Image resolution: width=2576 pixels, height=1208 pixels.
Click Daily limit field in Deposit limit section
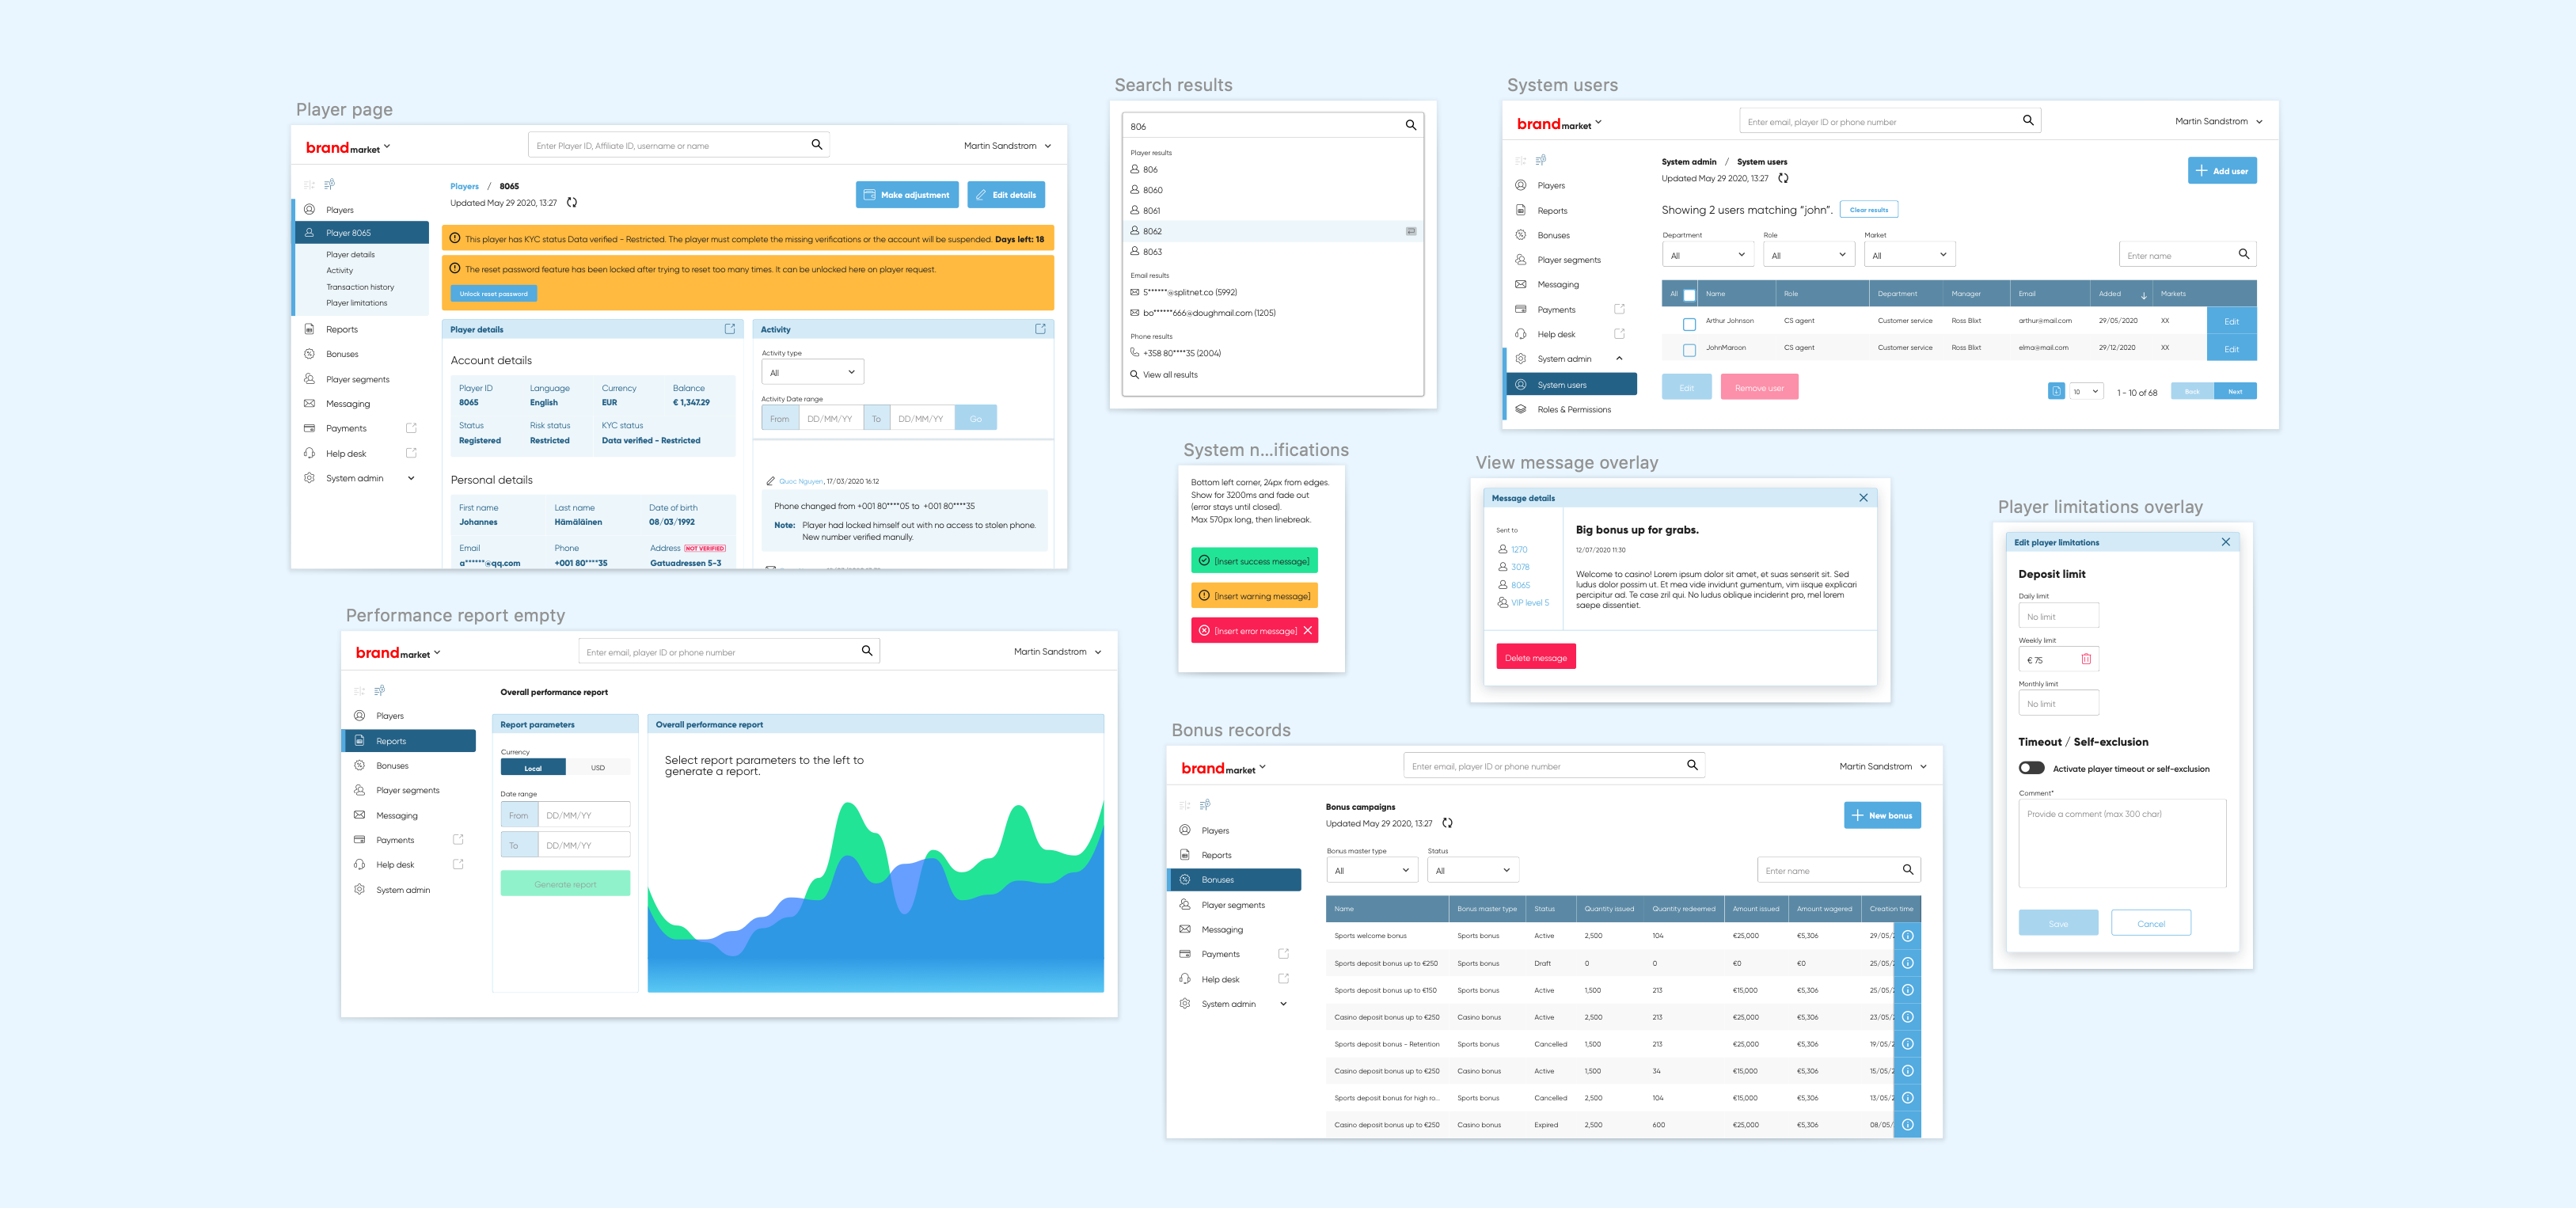tap(2058, 616)
